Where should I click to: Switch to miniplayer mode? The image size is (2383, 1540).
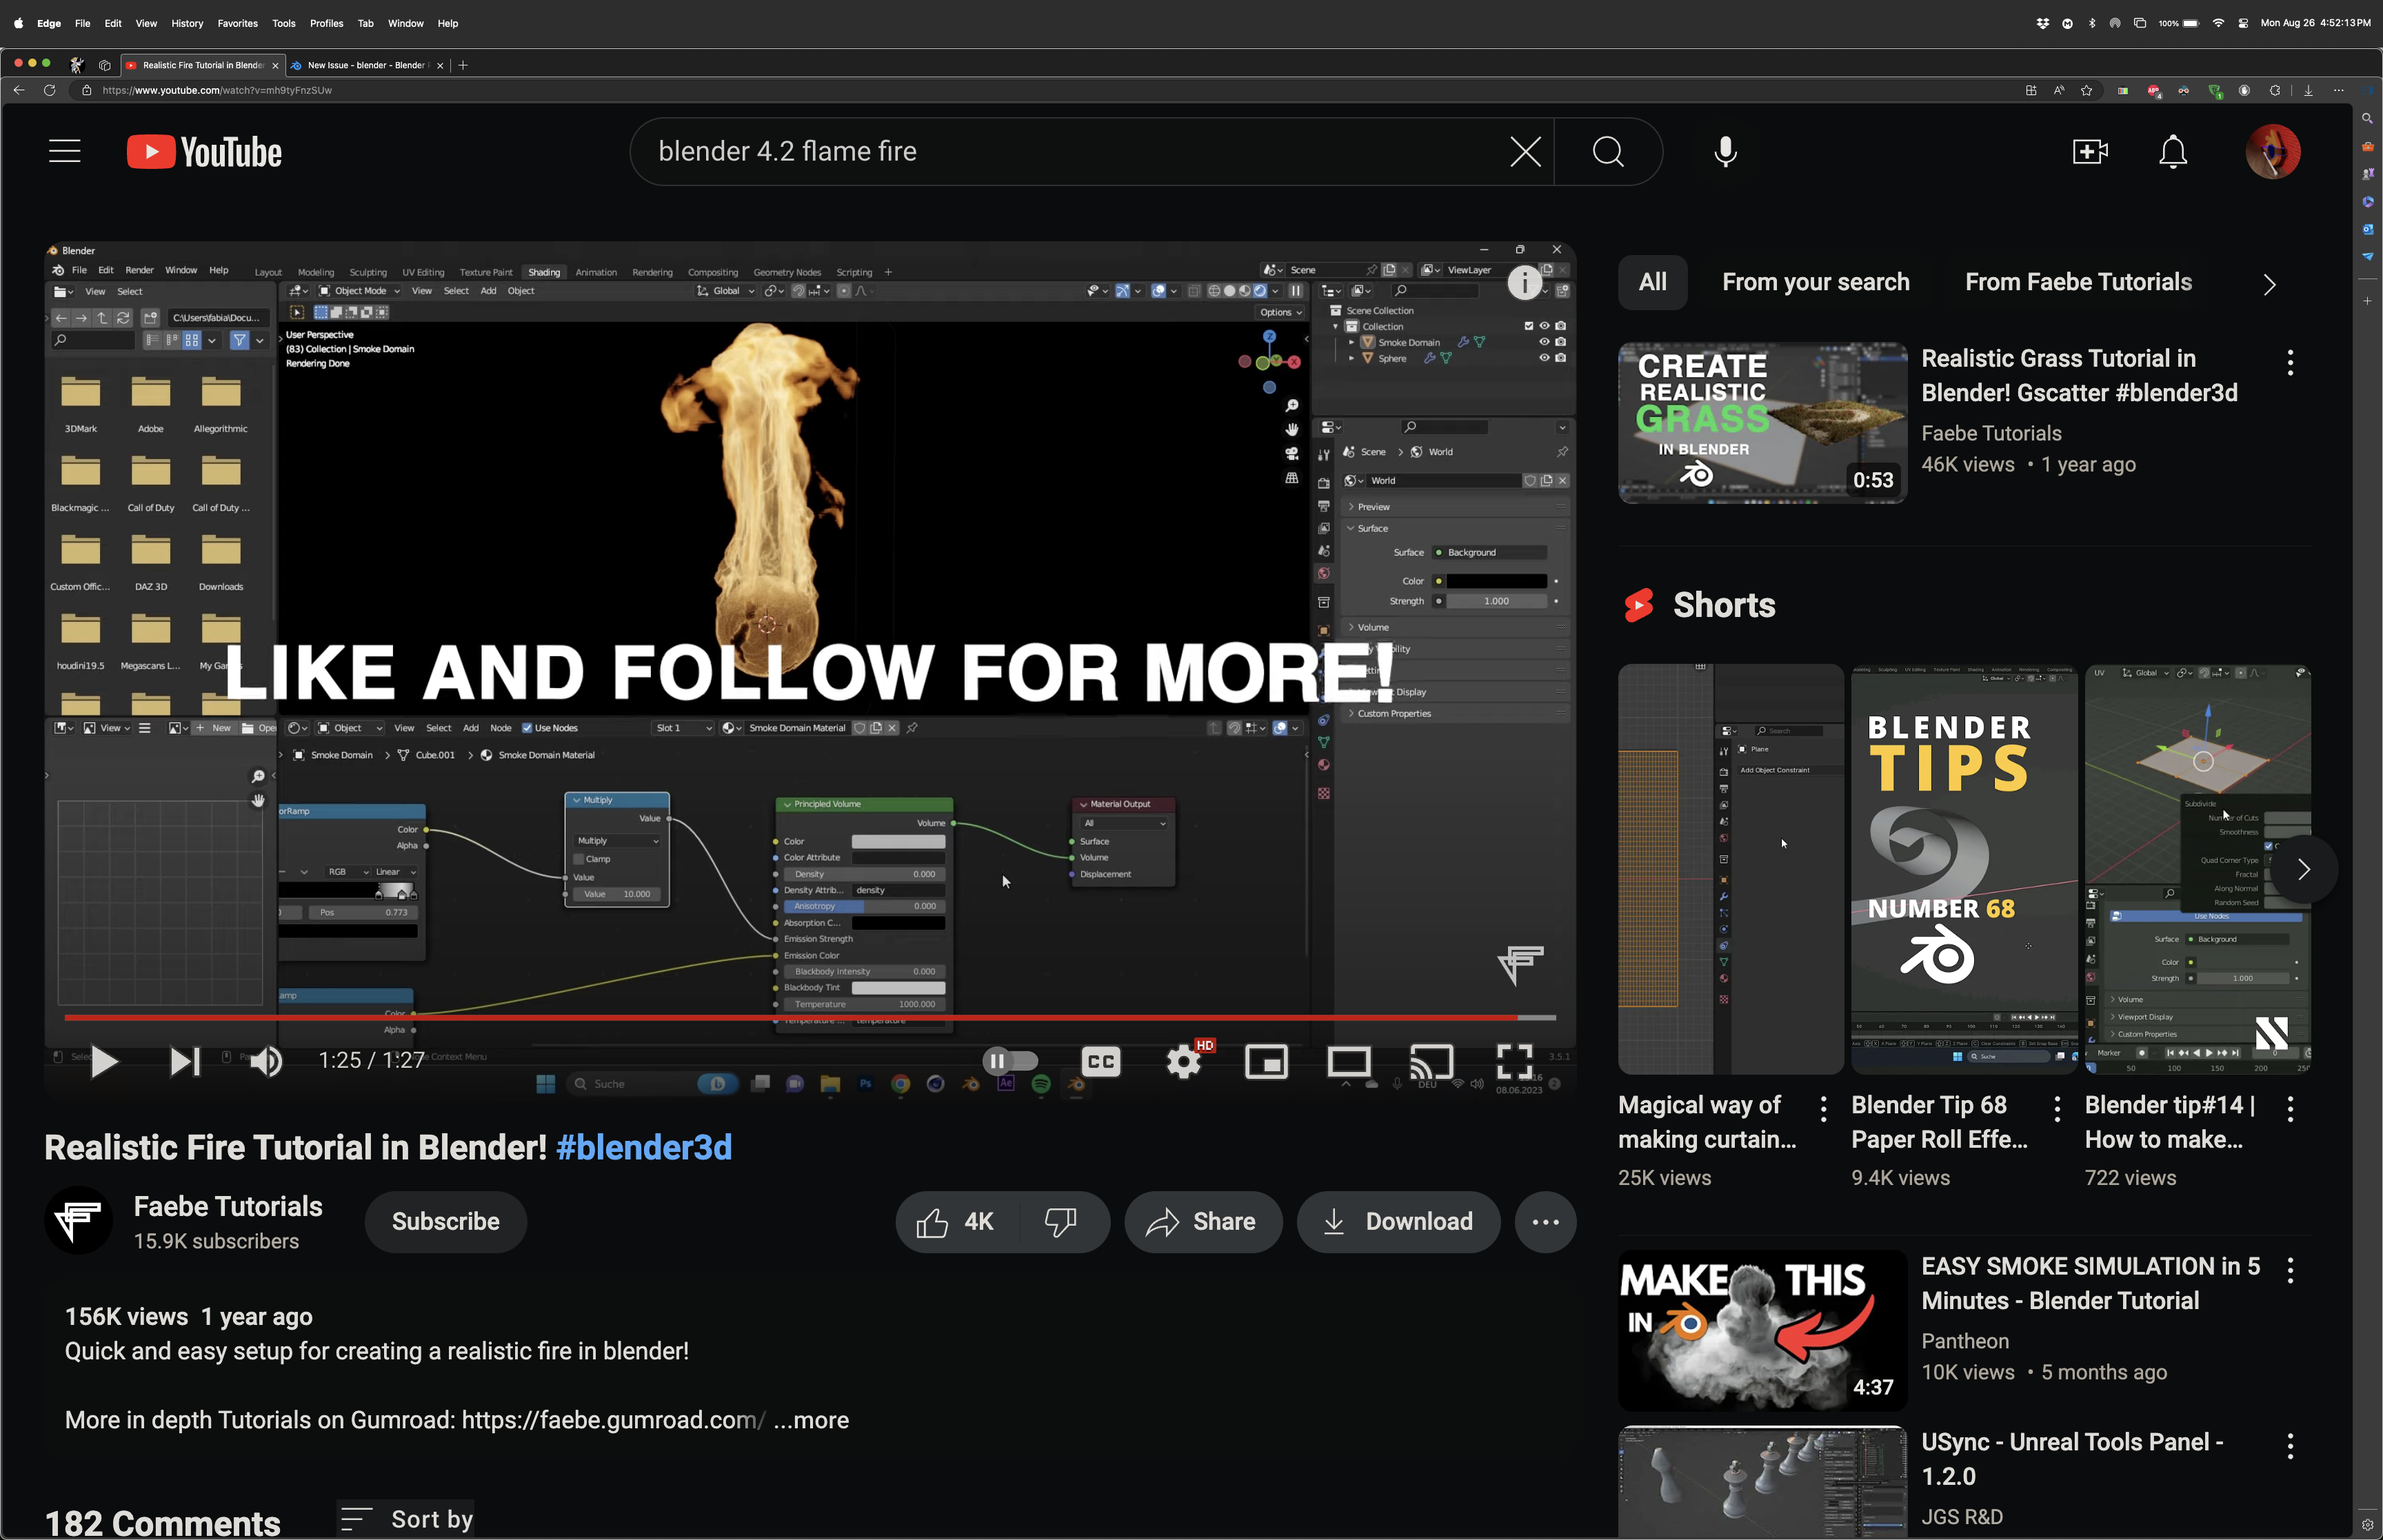[x=1266, y=1061]
